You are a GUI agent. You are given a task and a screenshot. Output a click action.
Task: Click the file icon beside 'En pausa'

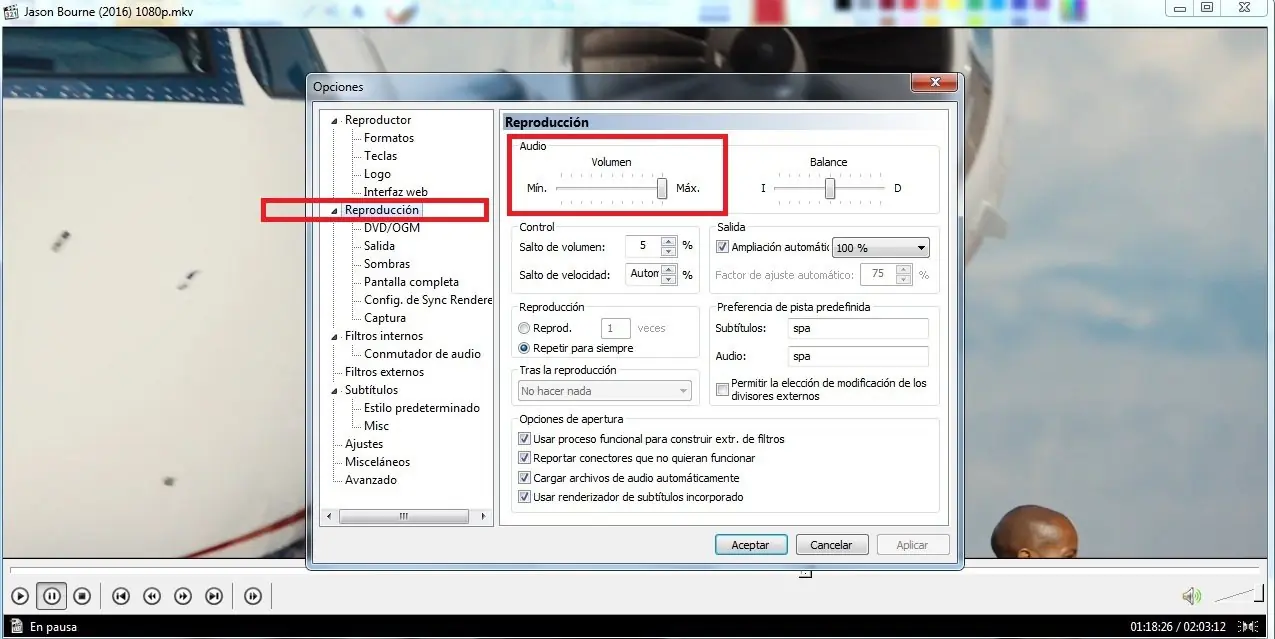click(x=16, y=627)
